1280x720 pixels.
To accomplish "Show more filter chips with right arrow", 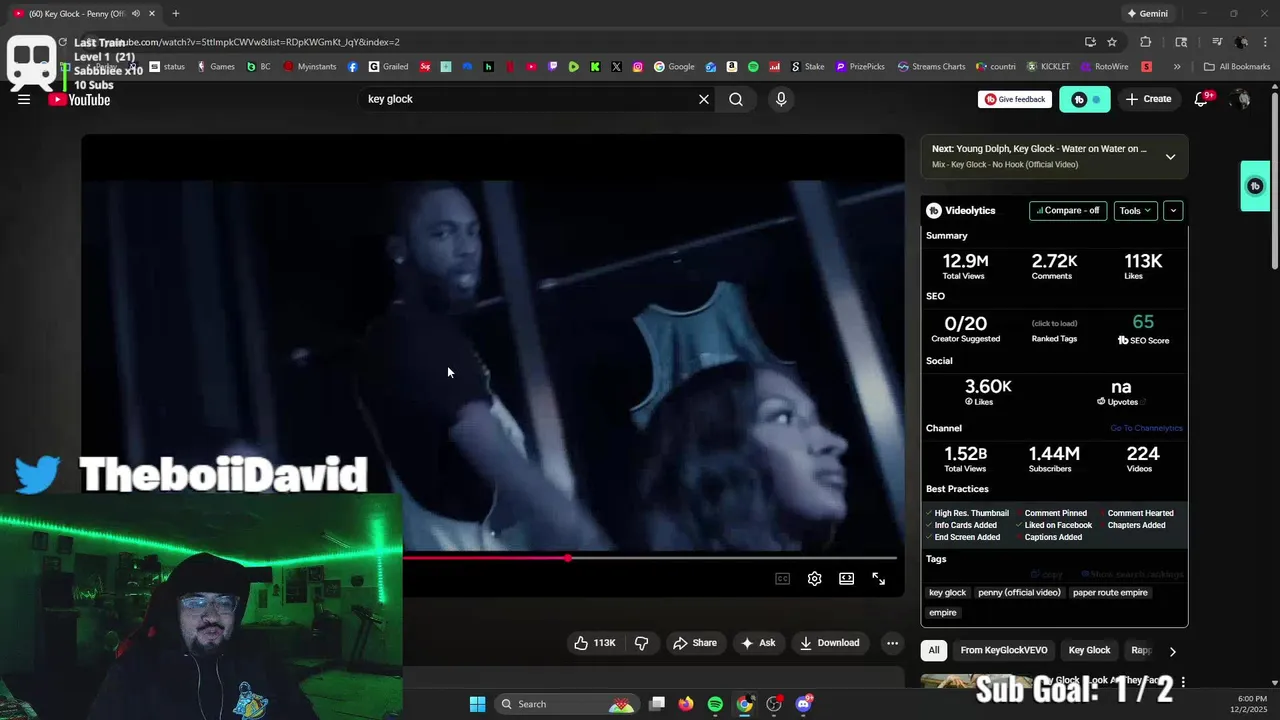I will tap(1172, 651).
